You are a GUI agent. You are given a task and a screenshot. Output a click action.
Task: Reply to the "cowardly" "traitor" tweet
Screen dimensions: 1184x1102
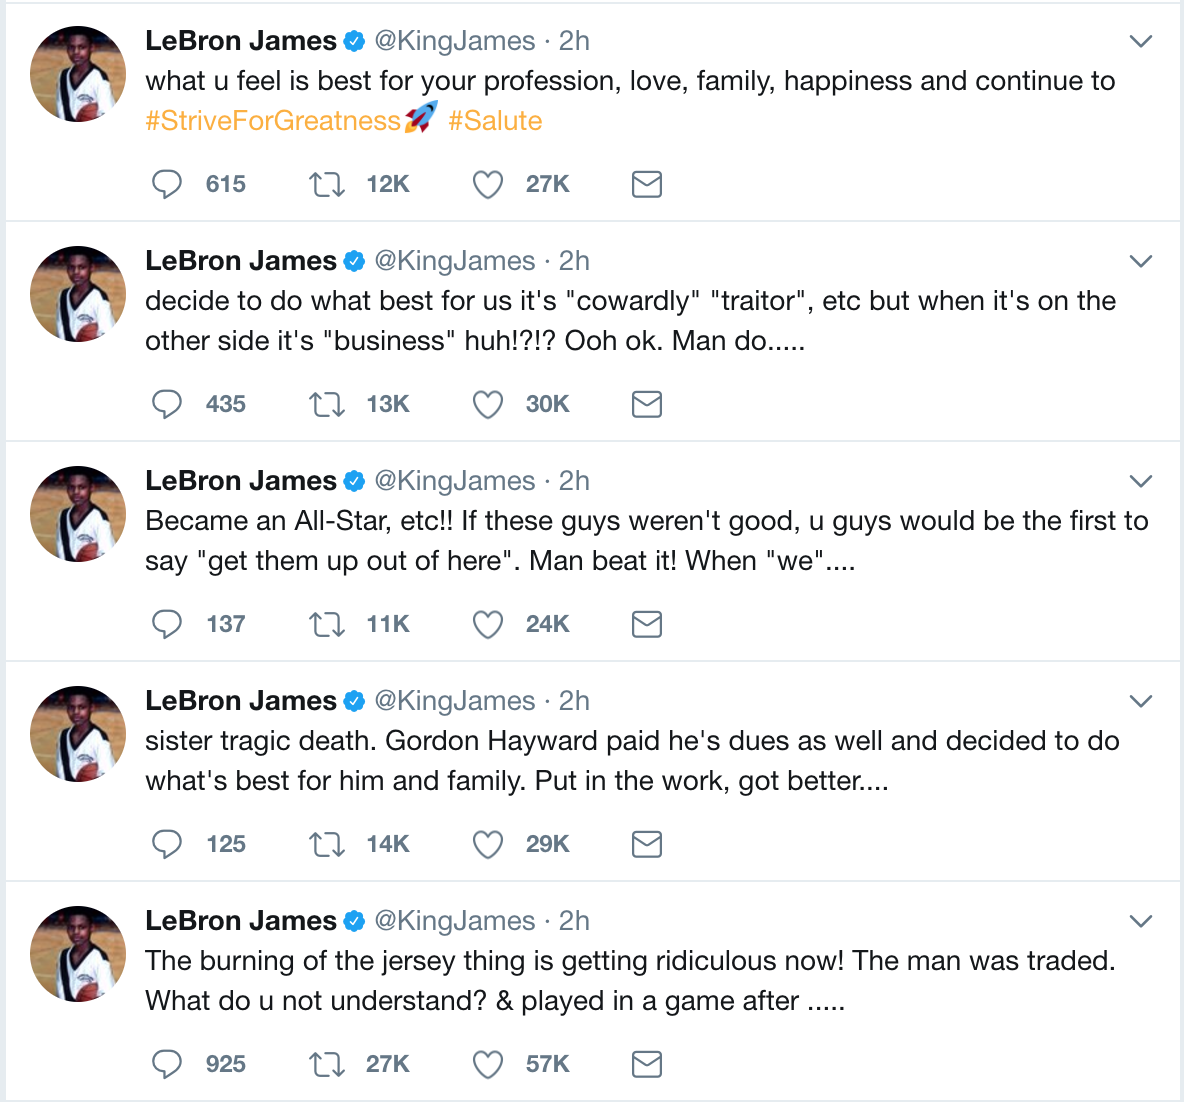(x=167, y=404)
